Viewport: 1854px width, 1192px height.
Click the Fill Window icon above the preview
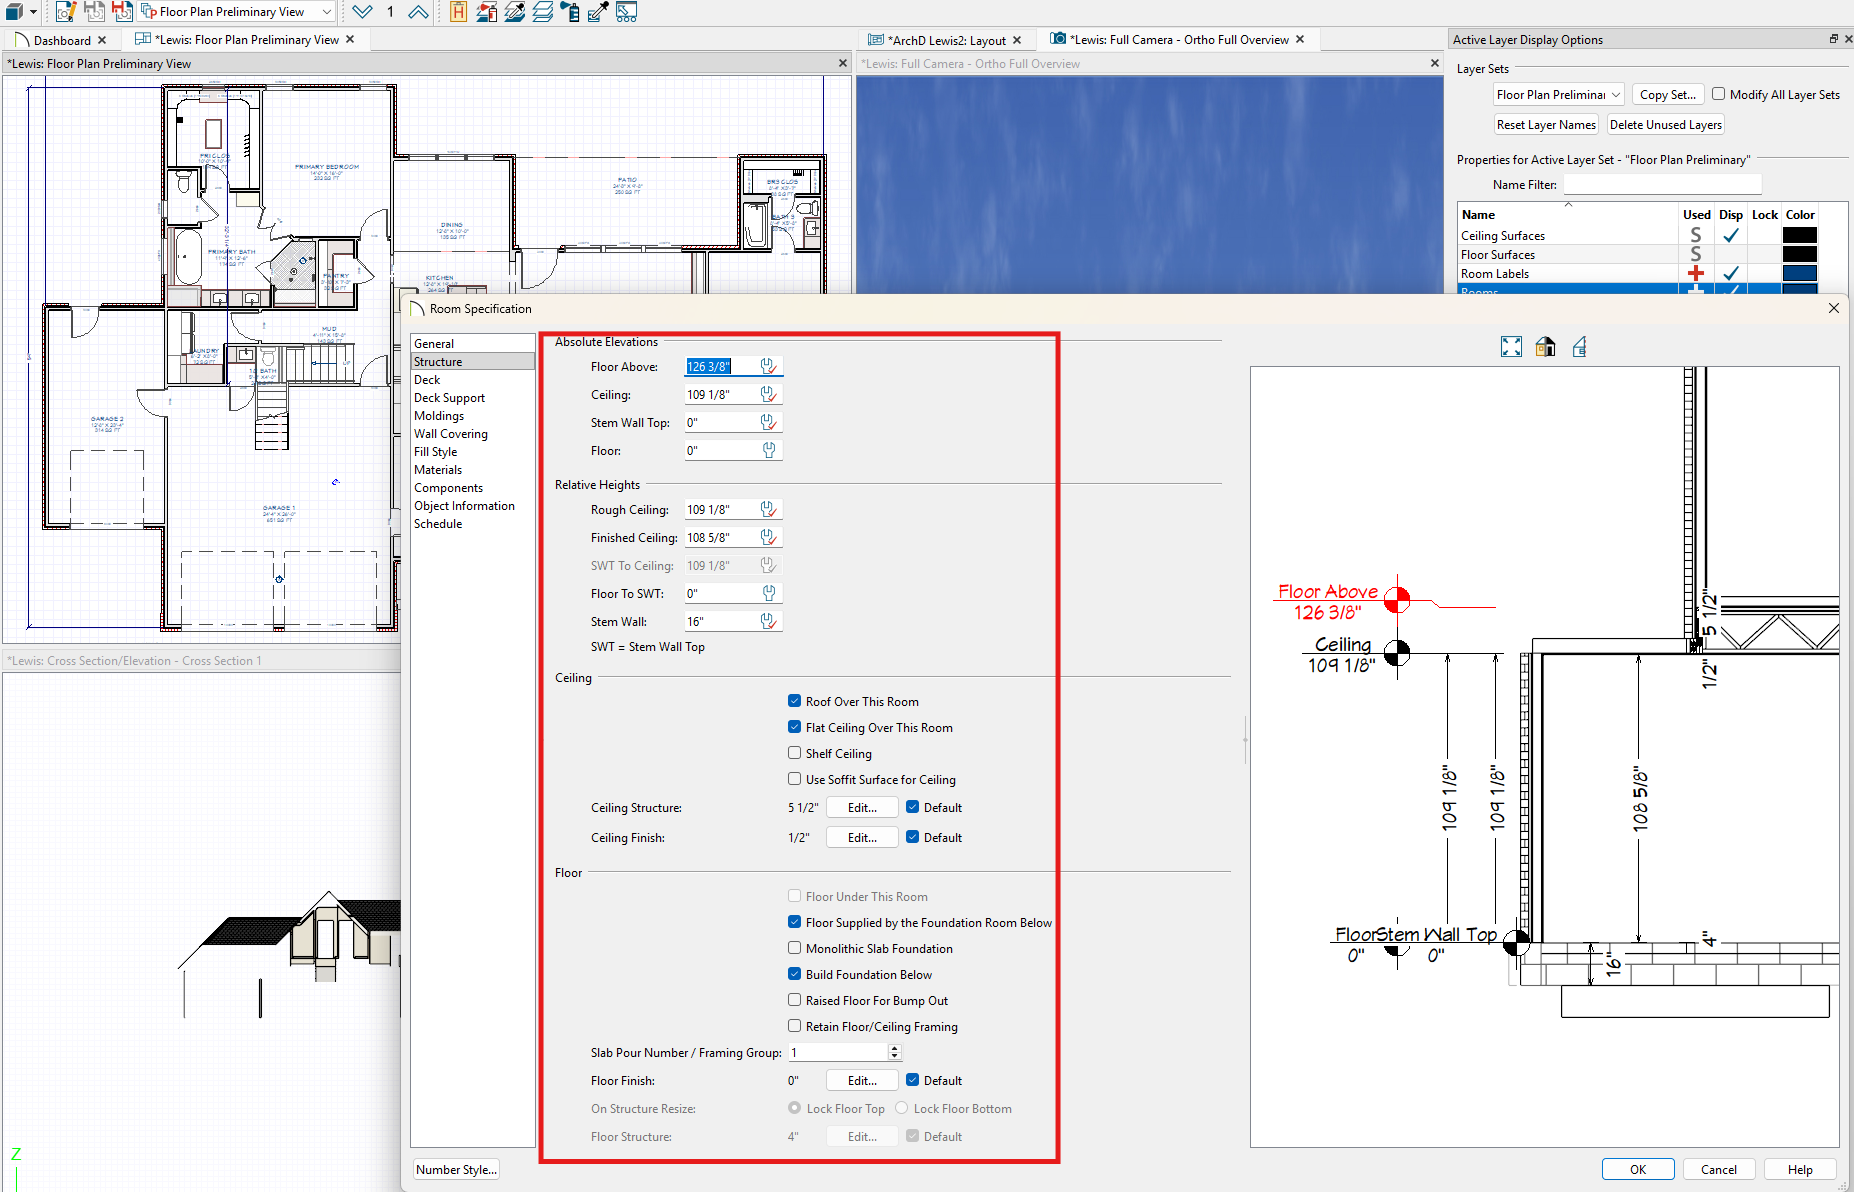pos(1511,347)
